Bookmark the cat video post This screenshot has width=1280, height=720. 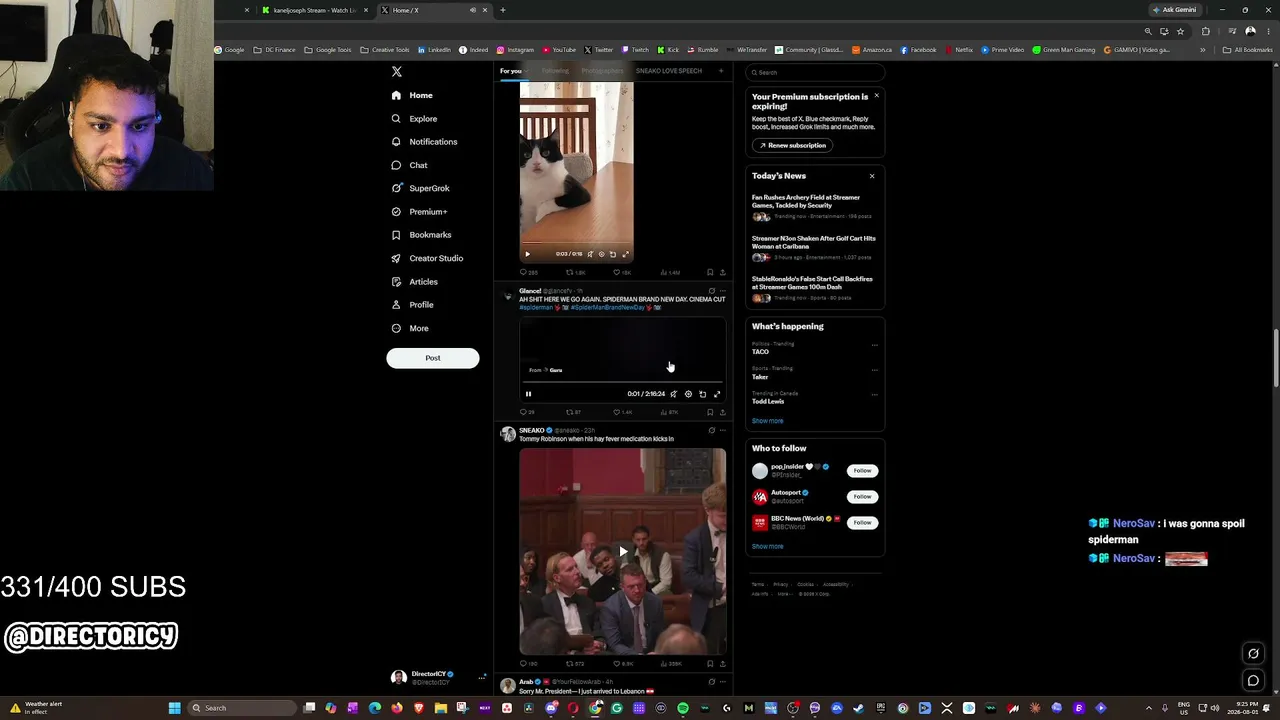(710, 272)
